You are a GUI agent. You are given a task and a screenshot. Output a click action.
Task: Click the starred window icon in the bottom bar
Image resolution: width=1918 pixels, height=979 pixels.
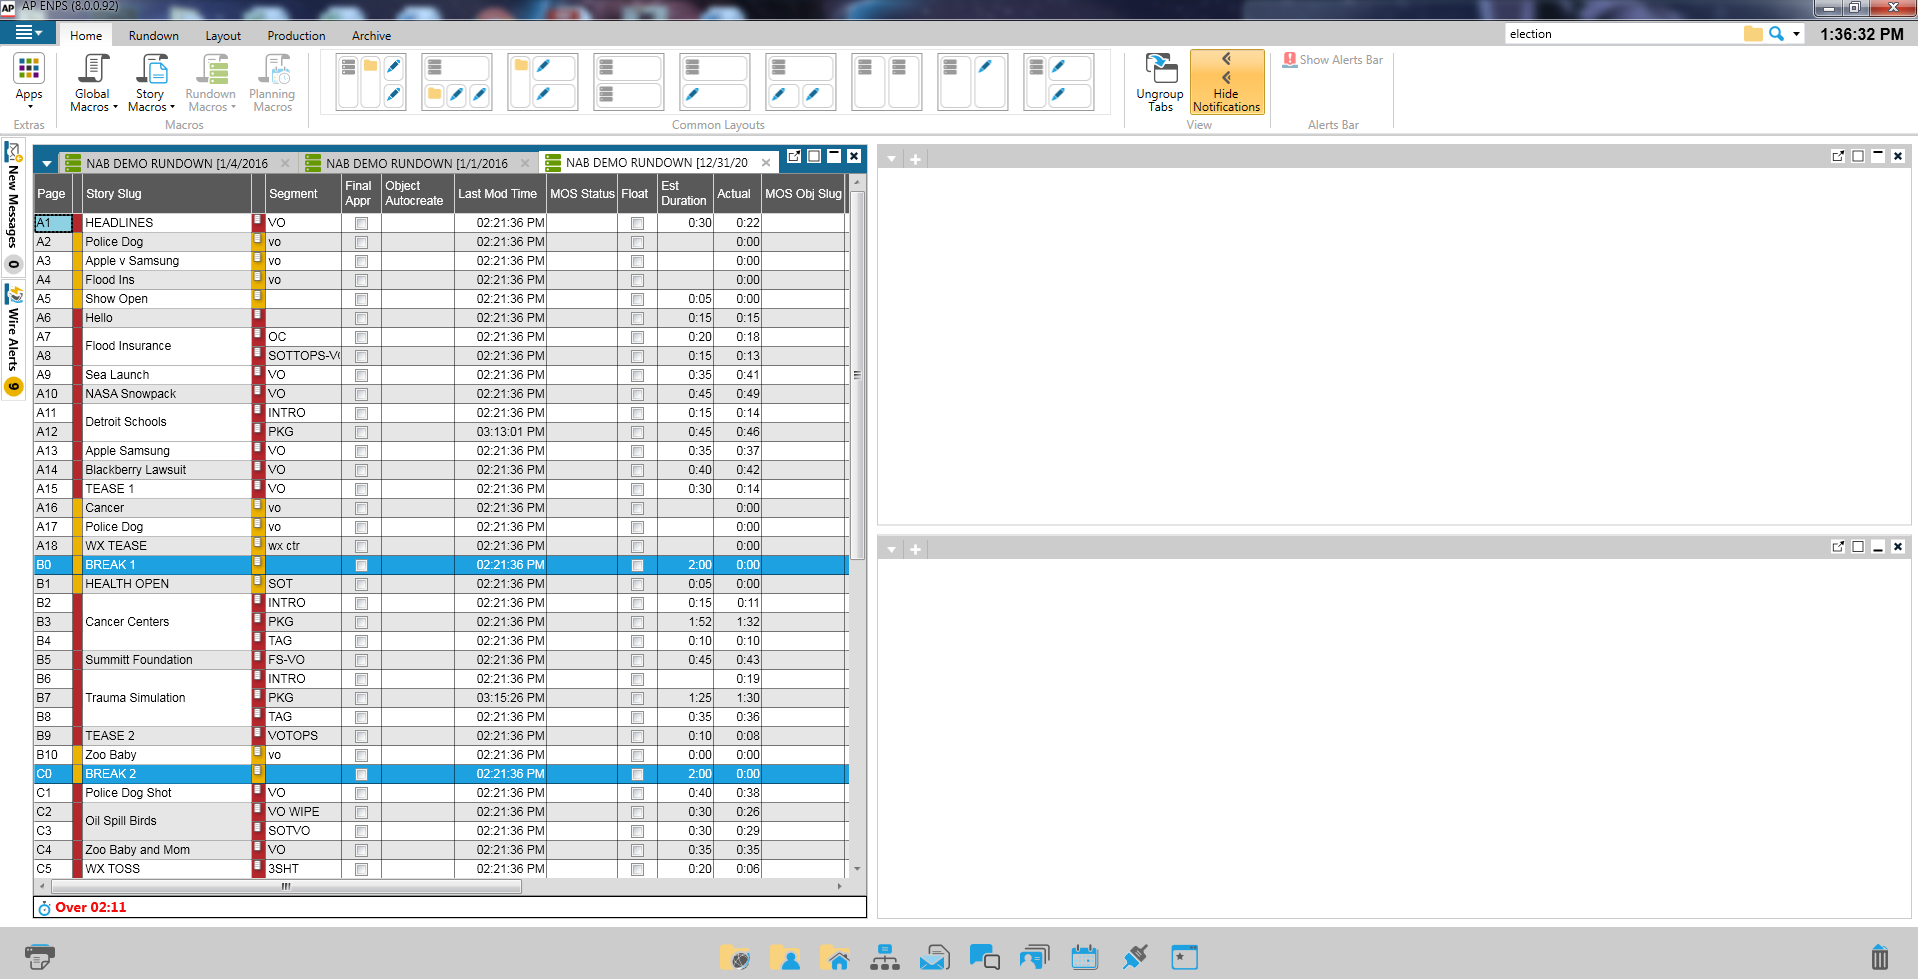click(1185, 957)
